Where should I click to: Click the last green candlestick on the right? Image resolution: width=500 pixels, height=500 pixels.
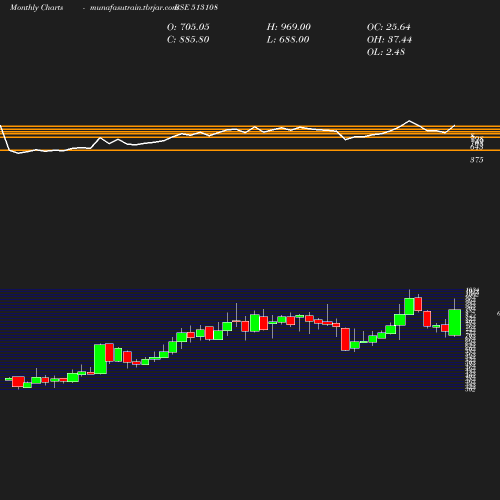455,322
